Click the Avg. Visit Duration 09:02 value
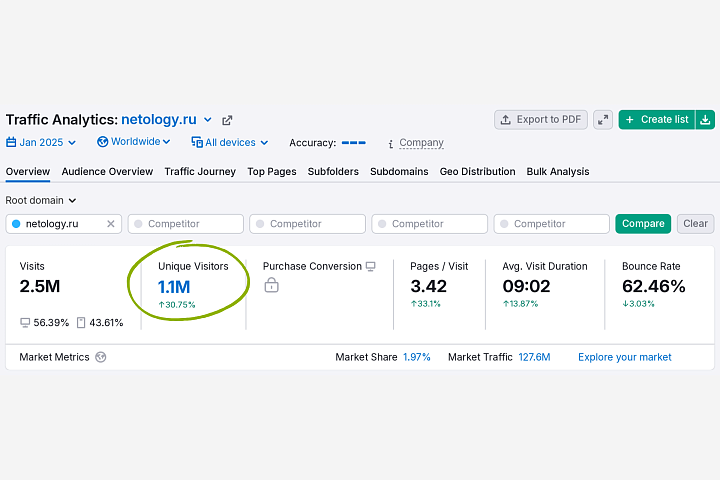Screen dimensions: 720x480 (526, 286)
